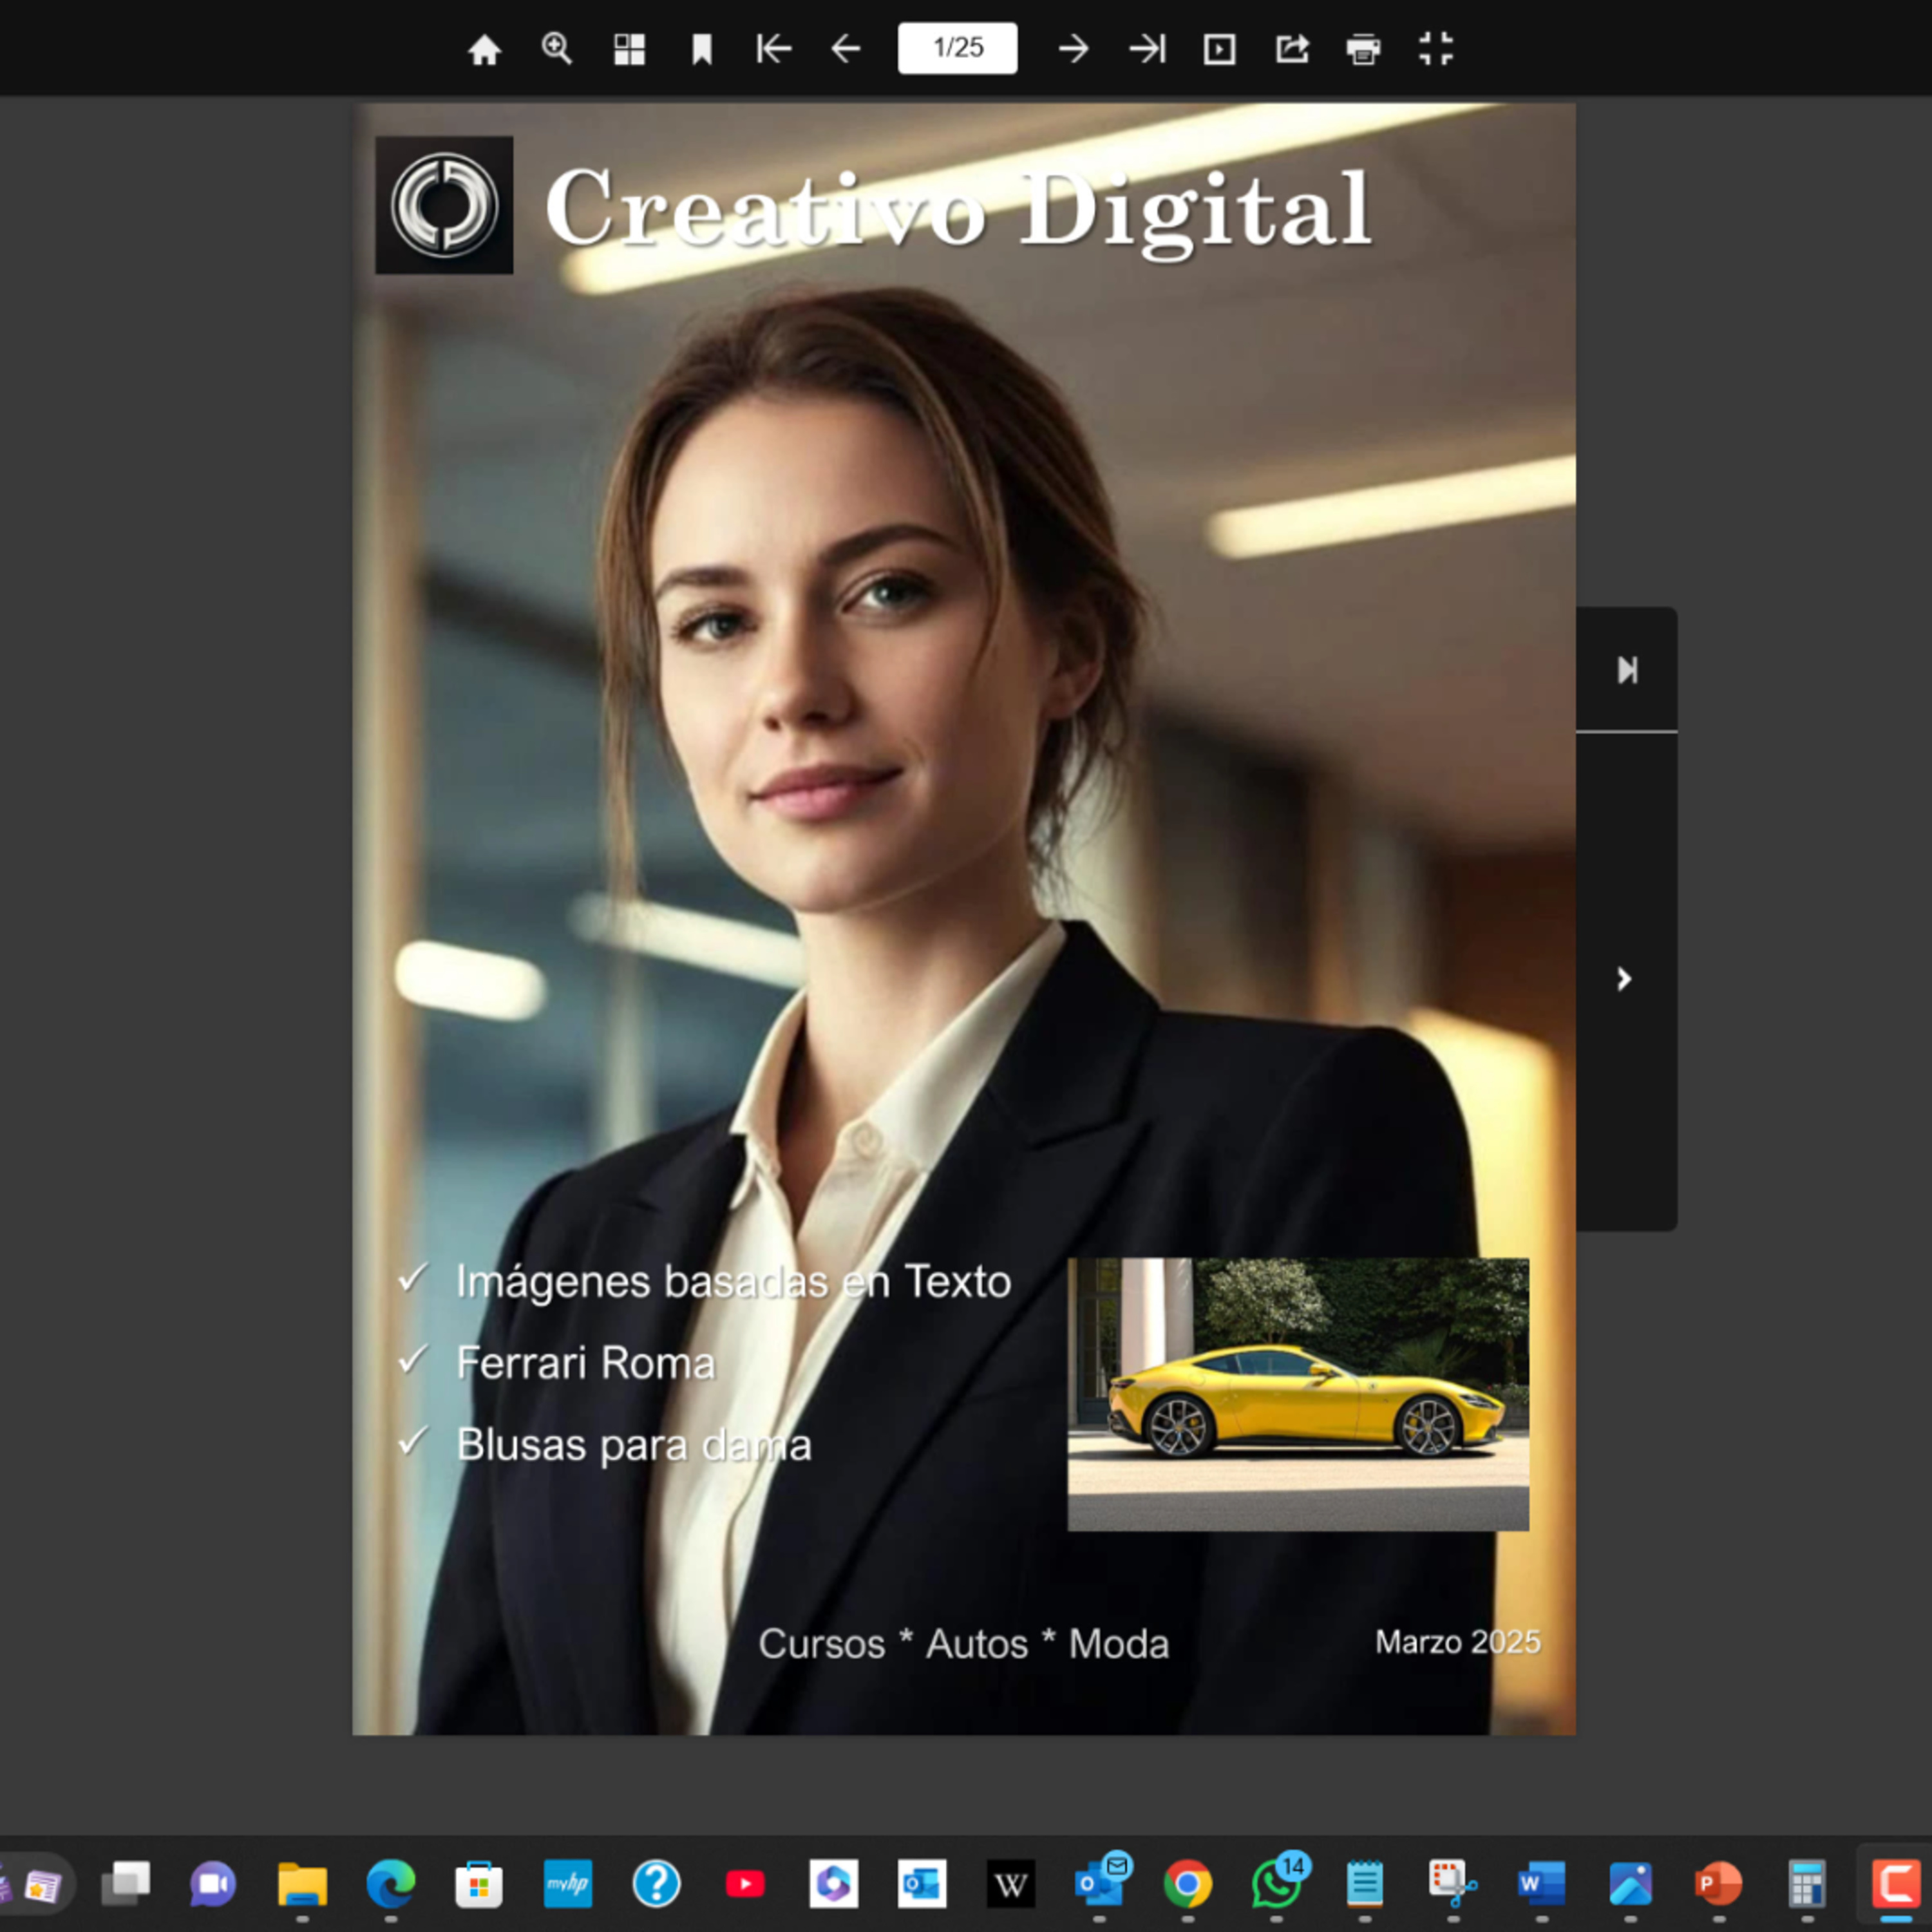The width and height of the screenshot is (1932, 1932).
Task: Click the "Ferrari Roma" cover text
Action: tap(586, 1363)
